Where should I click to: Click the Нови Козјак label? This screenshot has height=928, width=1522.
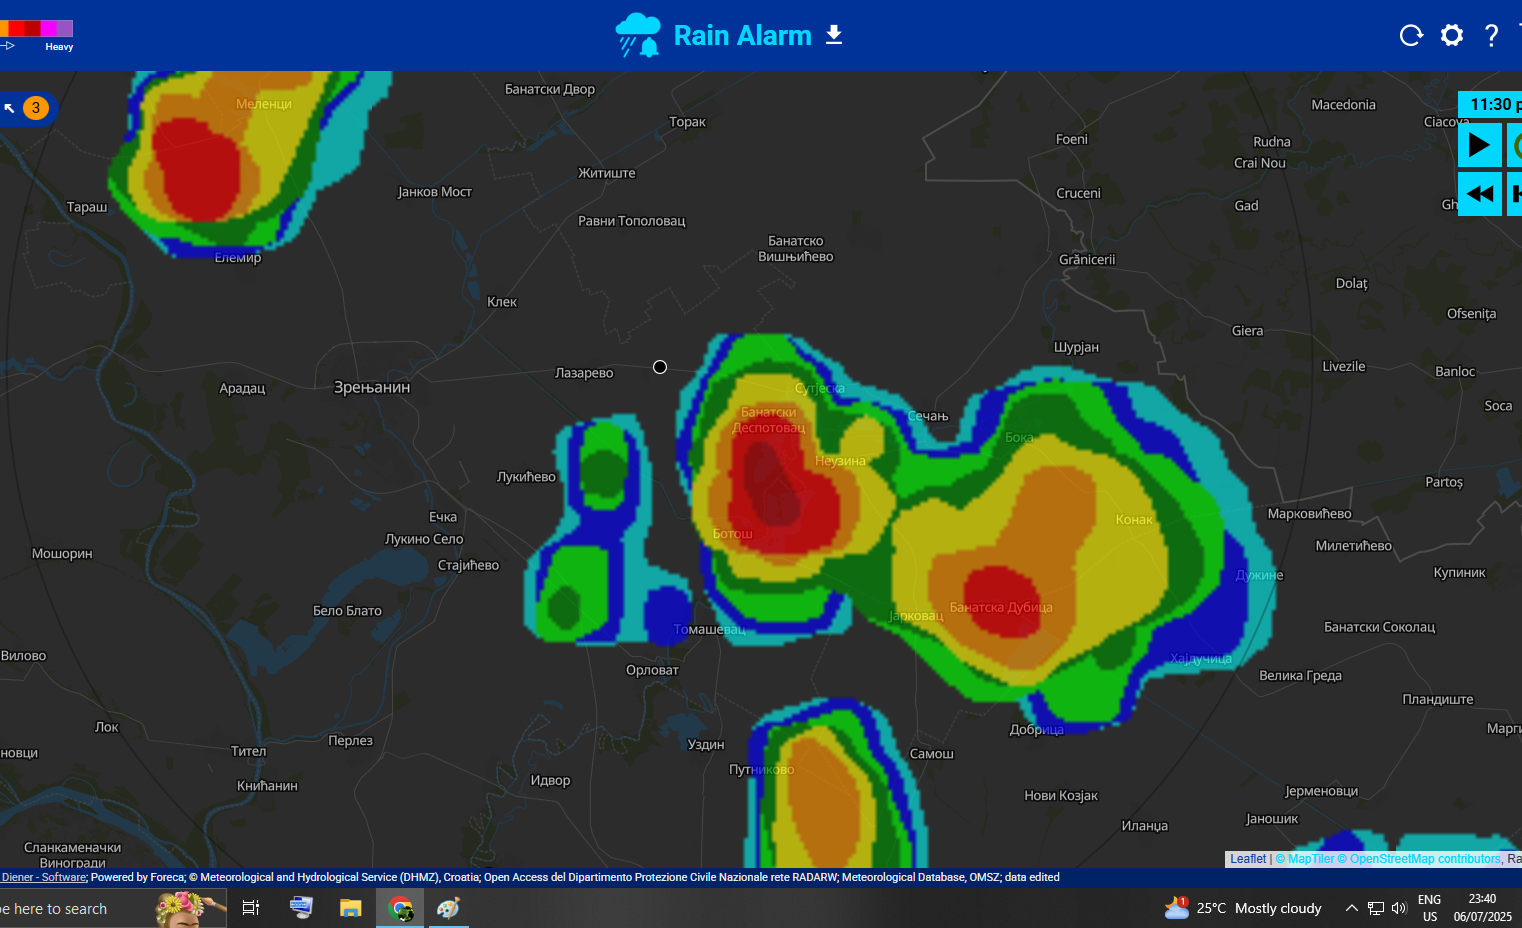pos(1061,796)
